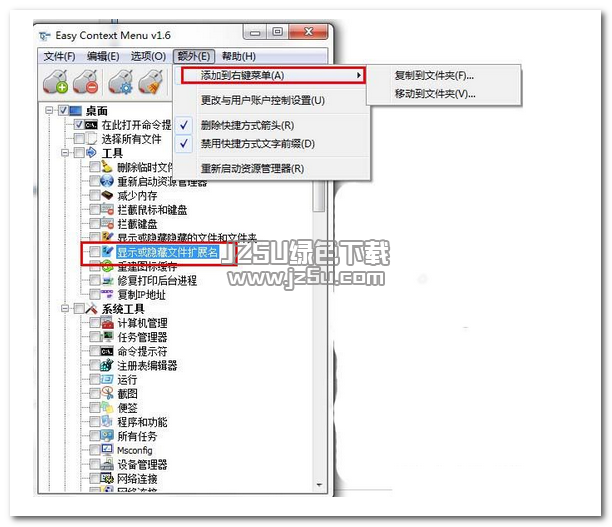This screenshot has height=527, width=612.
Task: Select the Msconfig row text
Action: point(135,450)
